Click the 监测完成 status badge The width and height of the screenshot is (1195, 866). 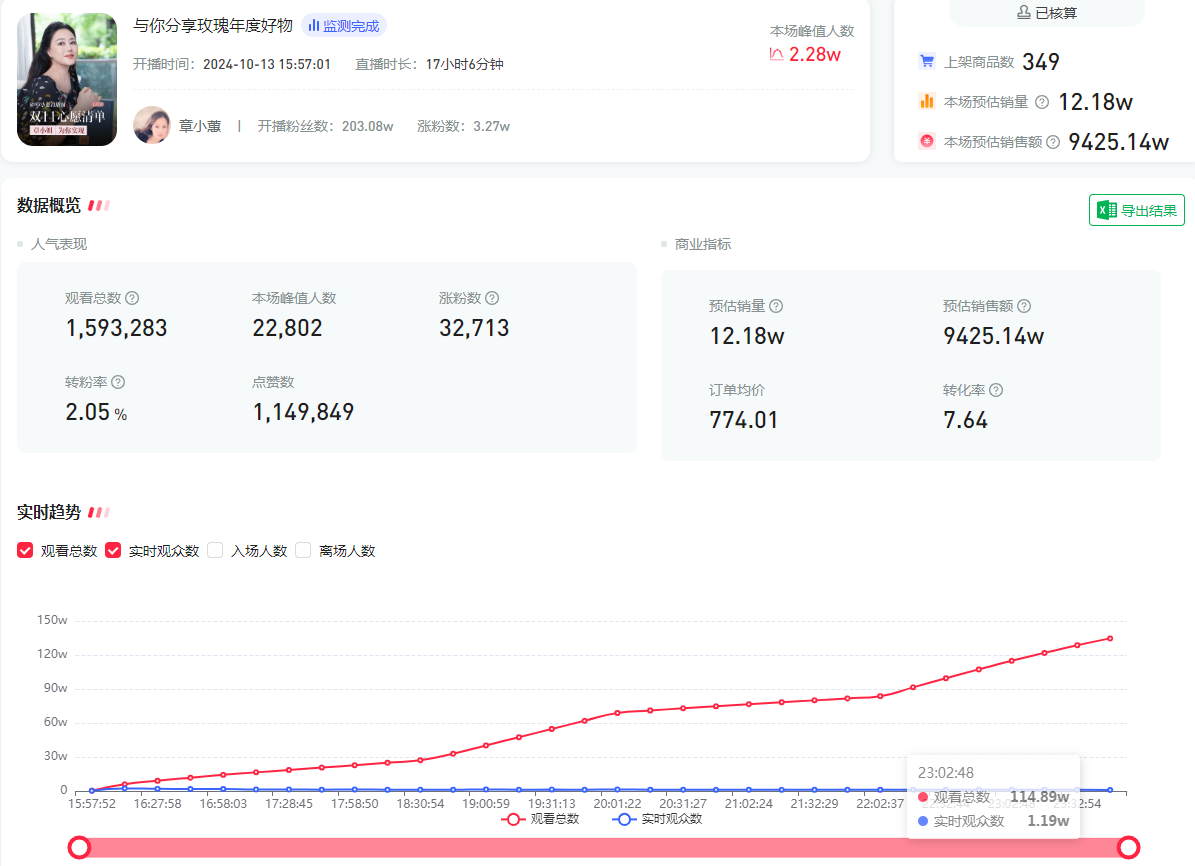point(343,26)
